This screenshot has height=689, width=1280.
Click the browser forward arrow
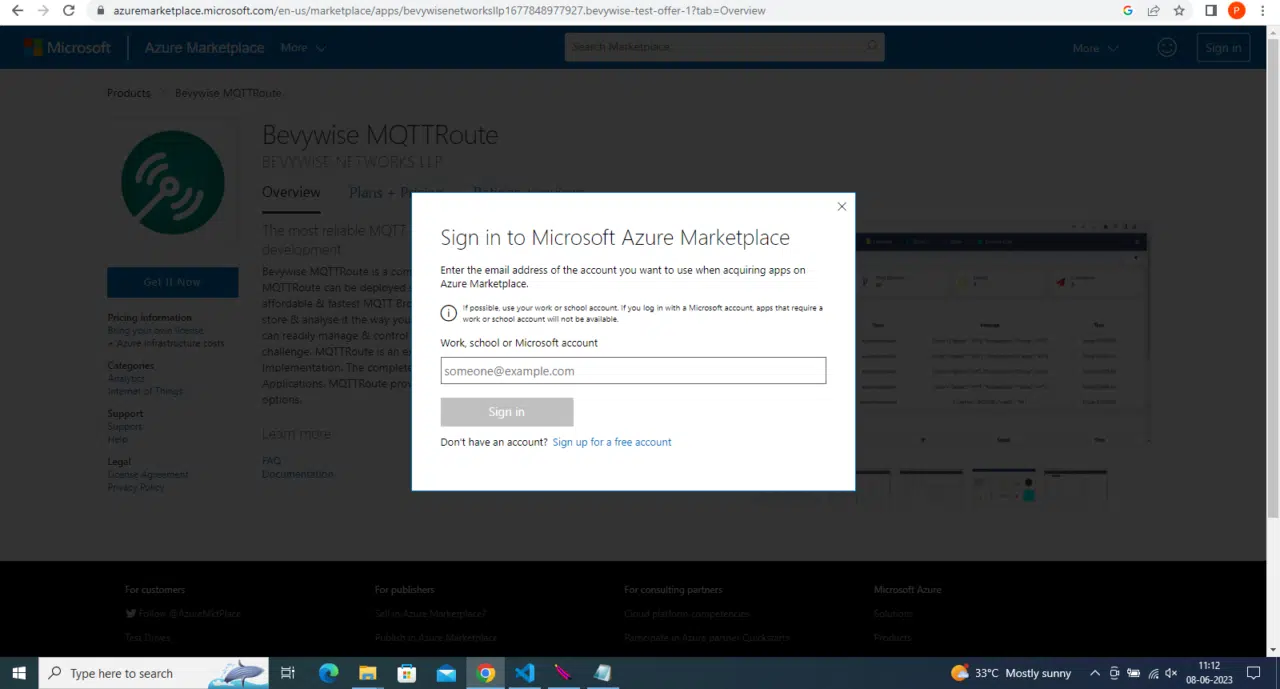[43, 11]
